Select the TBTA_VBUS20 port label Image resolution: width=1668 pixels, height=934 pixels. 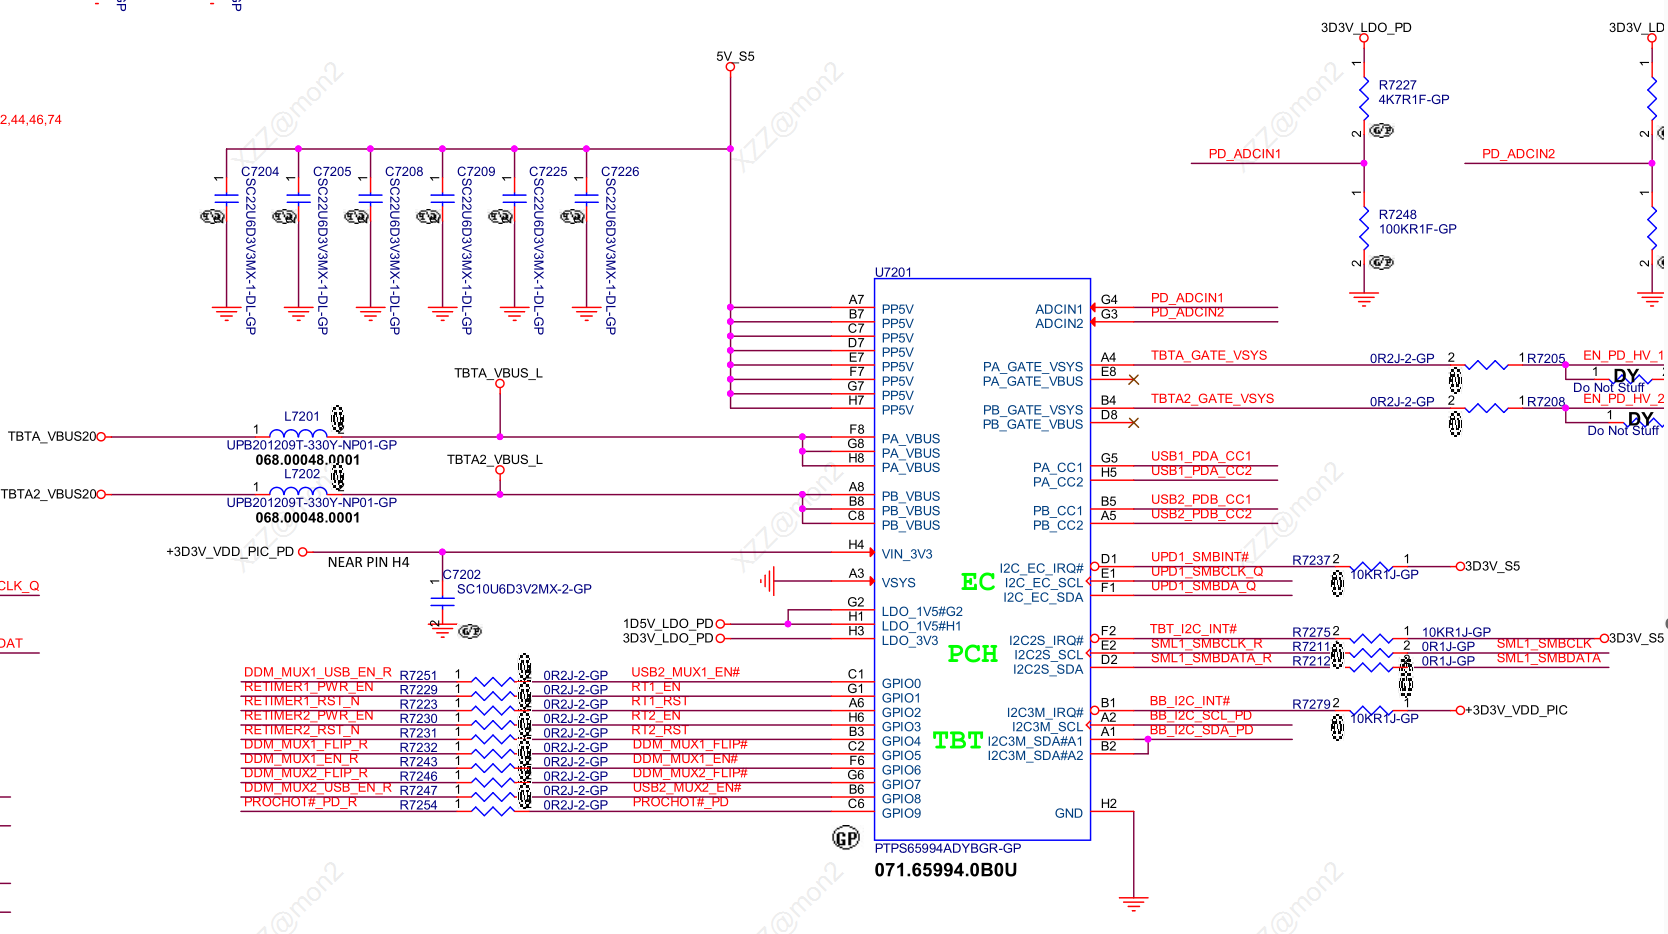click(x=52, y=436)
